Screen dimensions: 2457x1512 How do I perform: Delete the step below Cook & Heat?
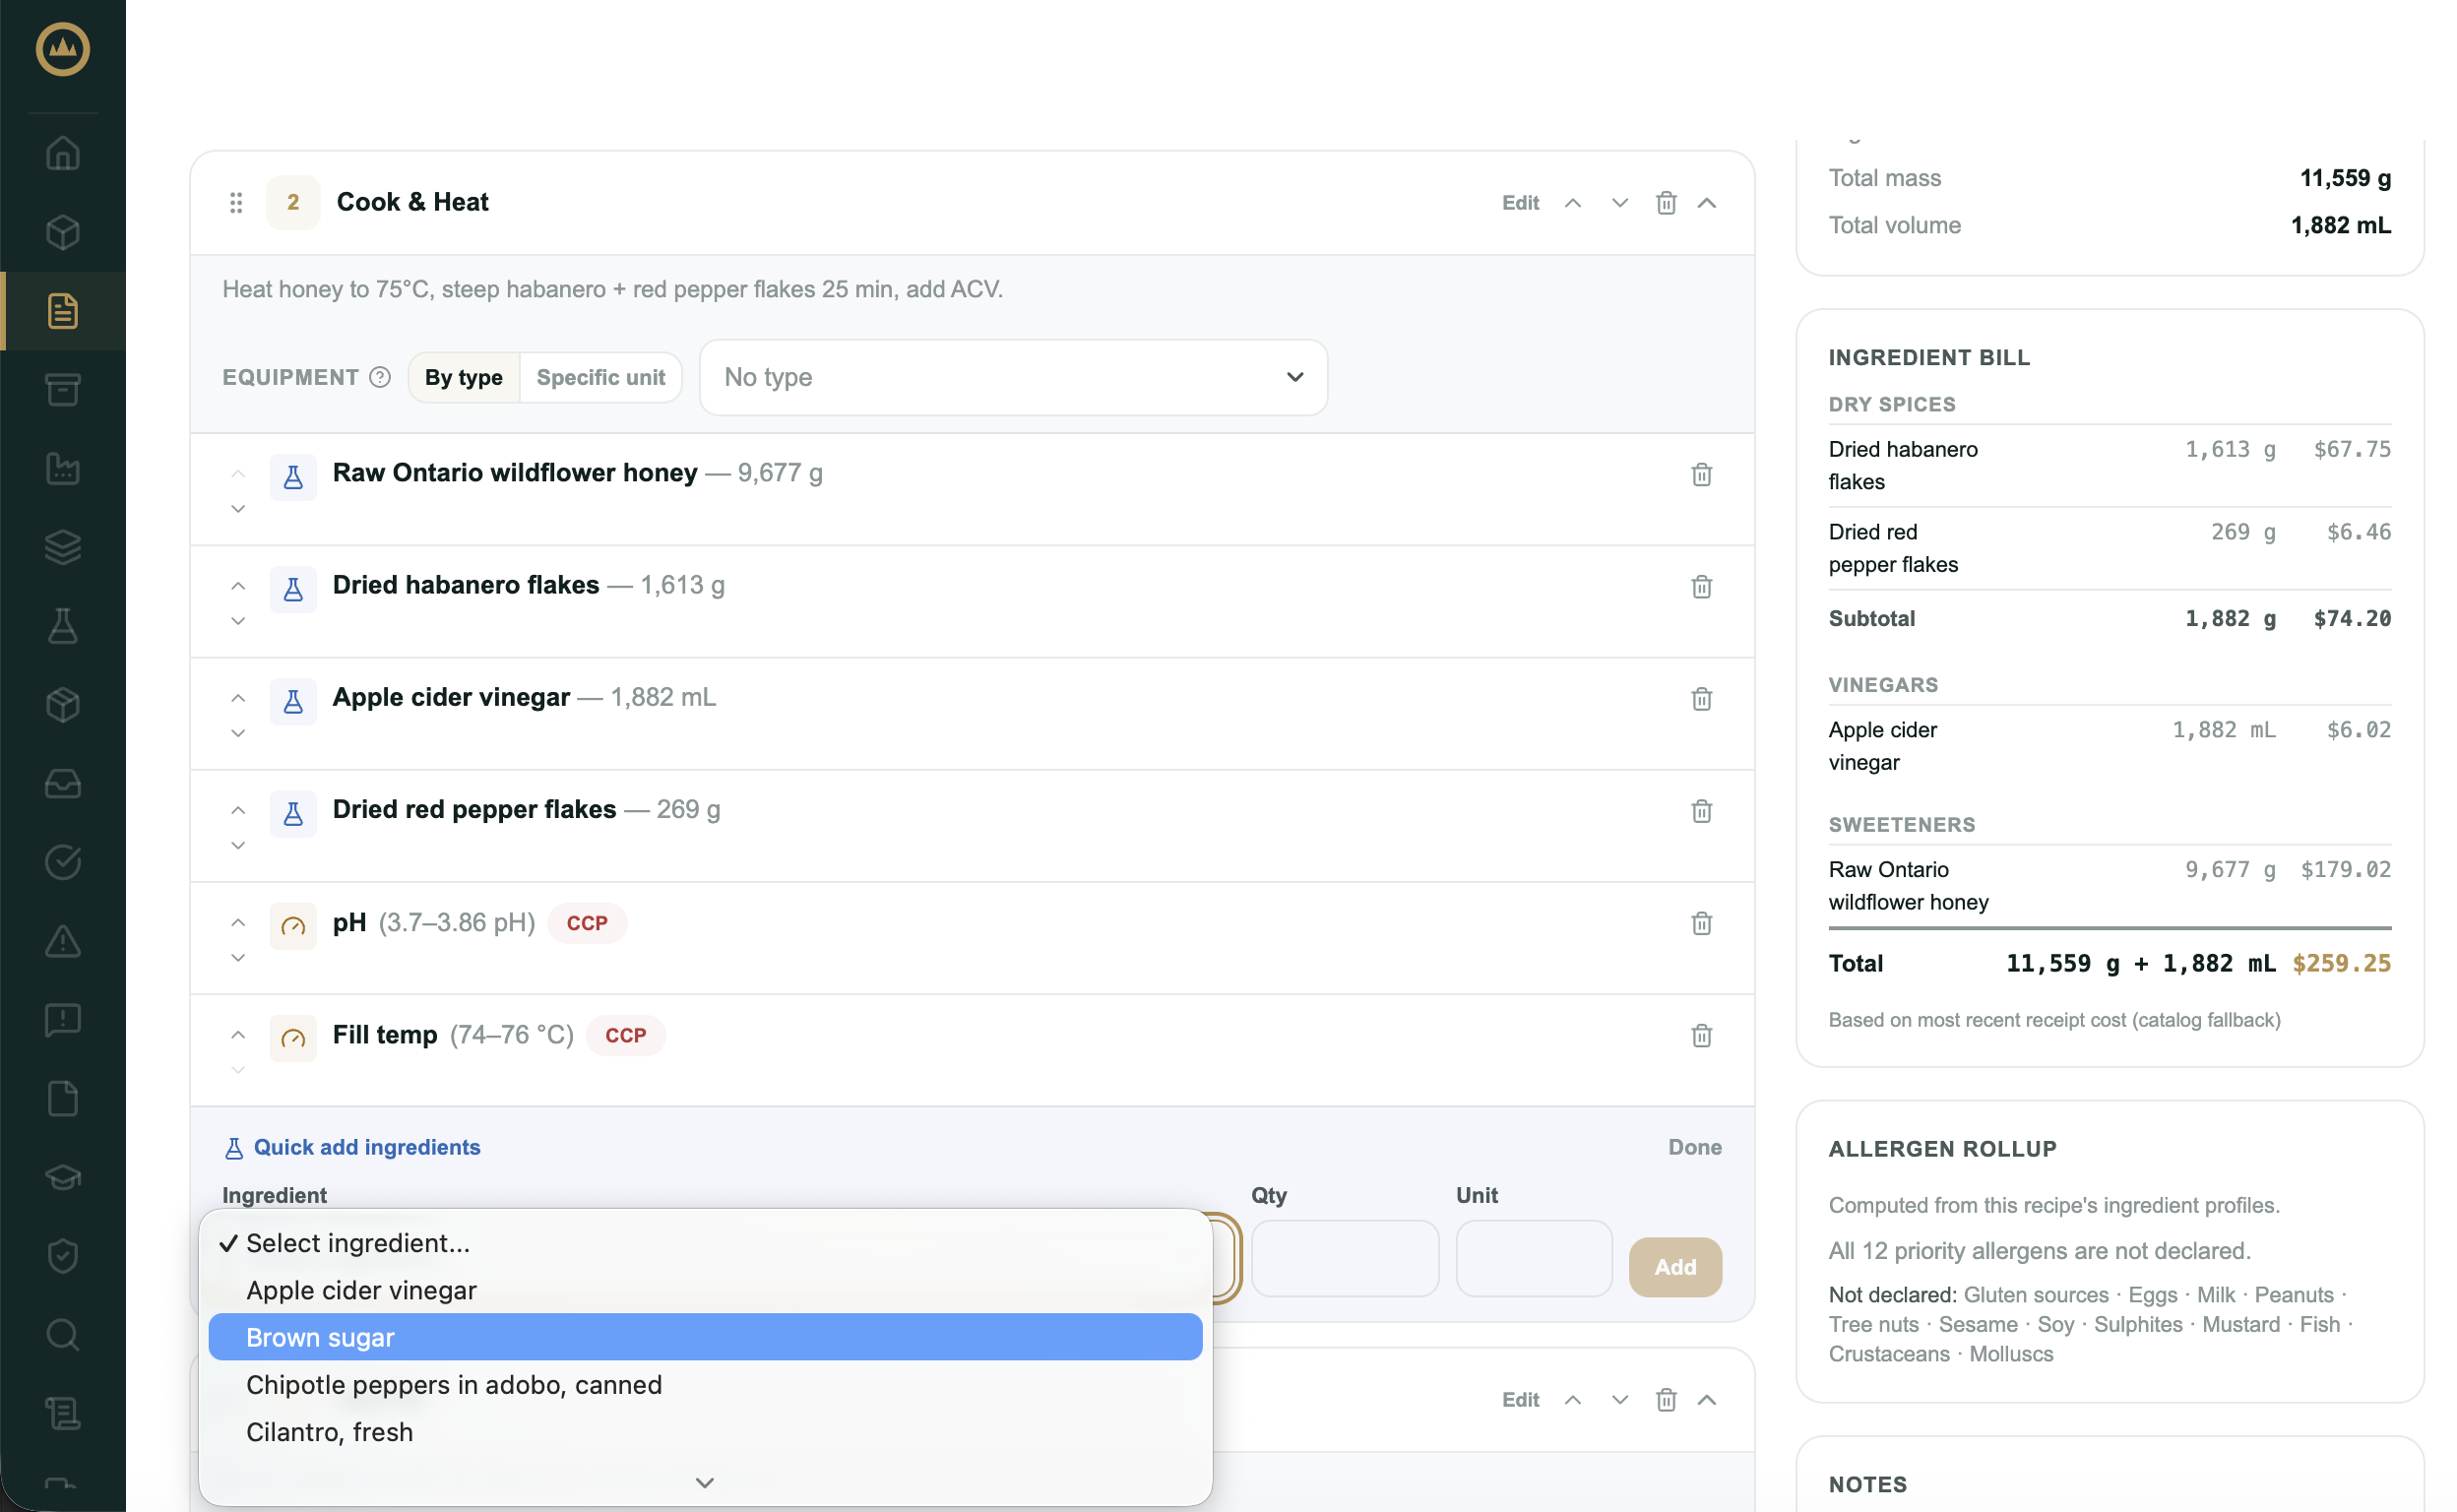pos(1666,1400)
